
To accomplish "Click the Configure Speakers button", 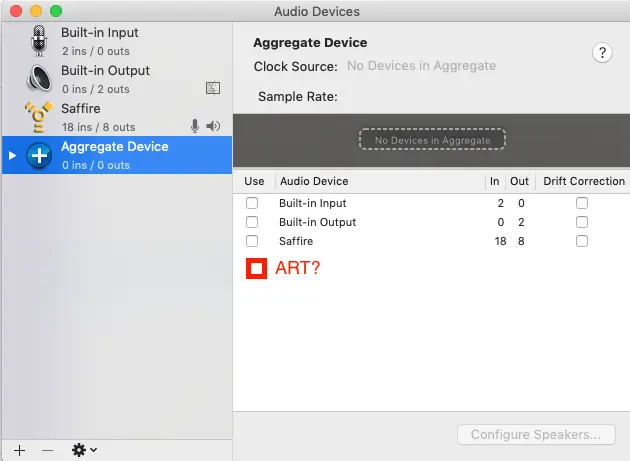I will click(535, 435).
